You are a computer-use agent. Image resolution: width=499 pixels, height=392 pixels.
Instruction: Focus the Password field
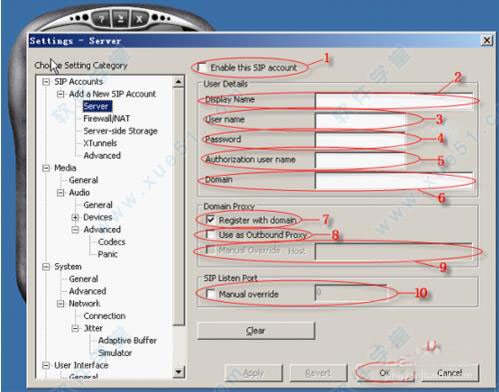pyautogui.click(x=361, y=140)
